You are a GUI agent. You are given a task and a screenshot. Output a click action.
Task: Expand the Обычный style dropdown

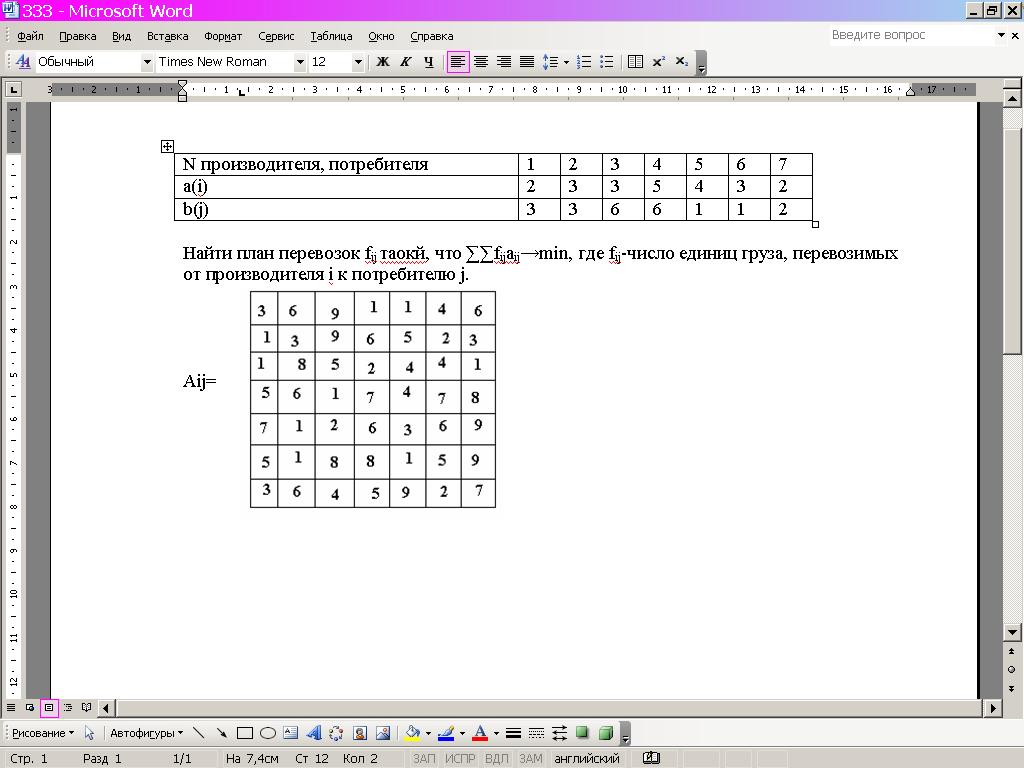coord(147,62)
